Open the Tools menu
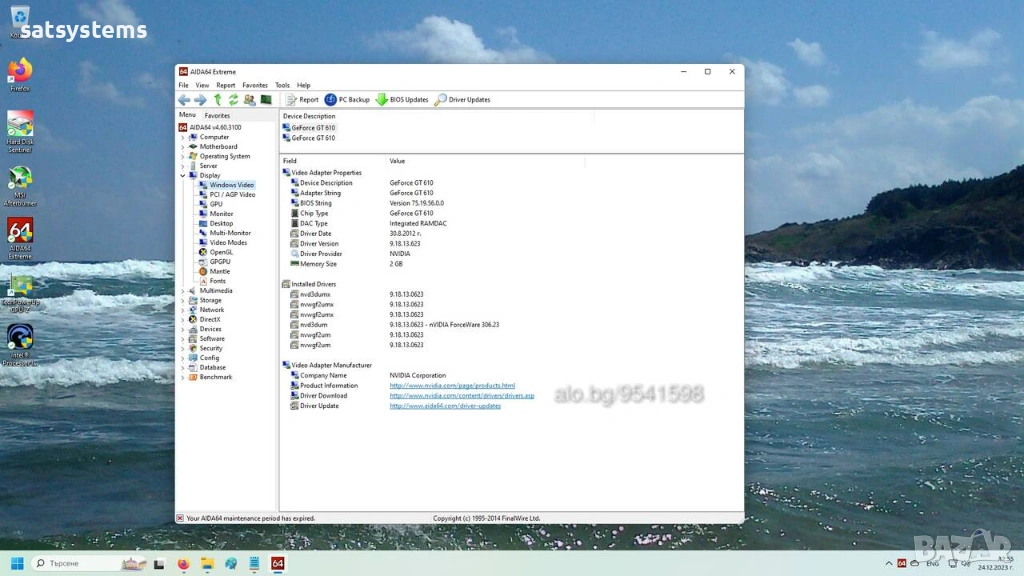 coord(283,85)
